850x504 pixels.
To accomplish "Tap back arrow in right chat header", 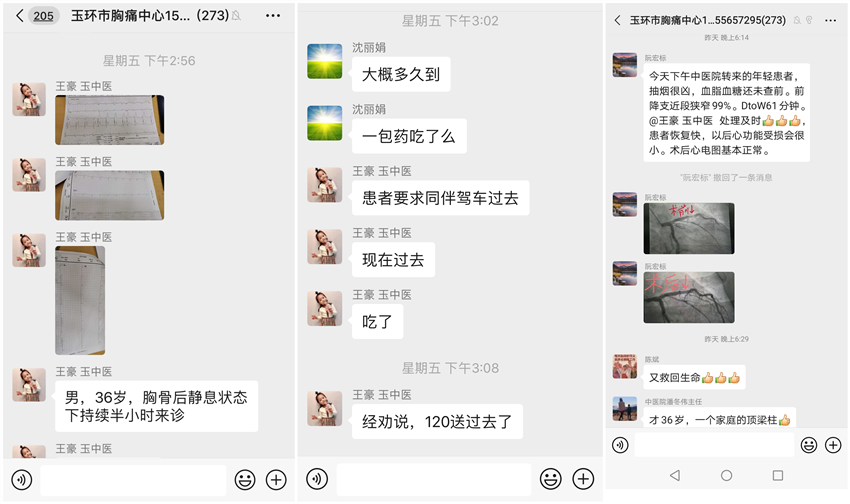I will pyautogui.click(x=617, y=21).
